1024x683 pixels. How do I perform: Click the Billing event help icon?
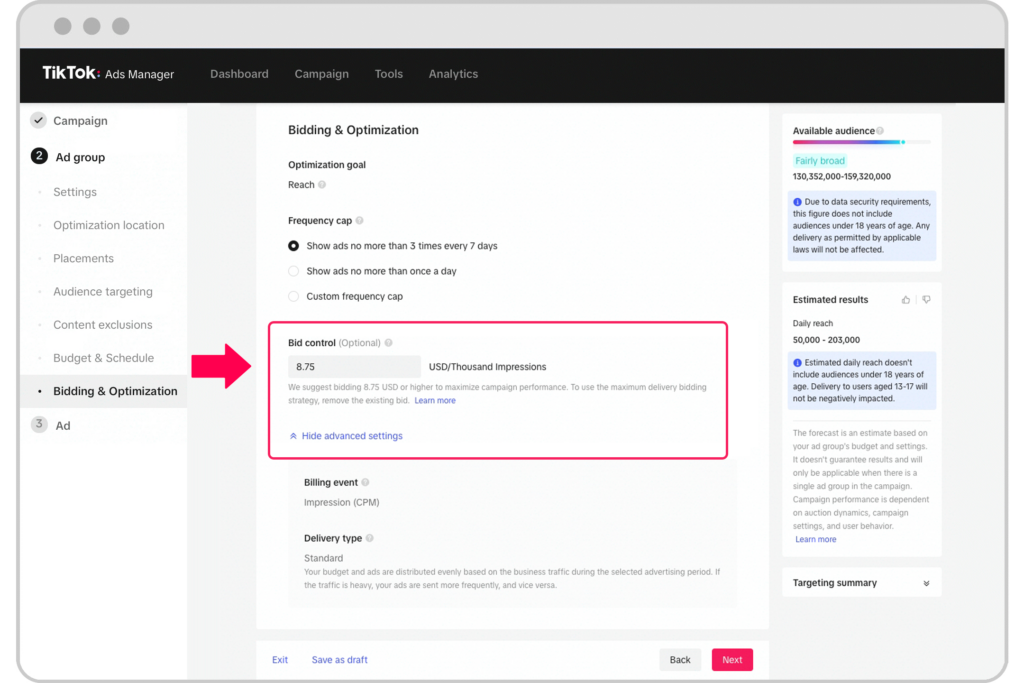pyautogui.click(x=365, y=482)
